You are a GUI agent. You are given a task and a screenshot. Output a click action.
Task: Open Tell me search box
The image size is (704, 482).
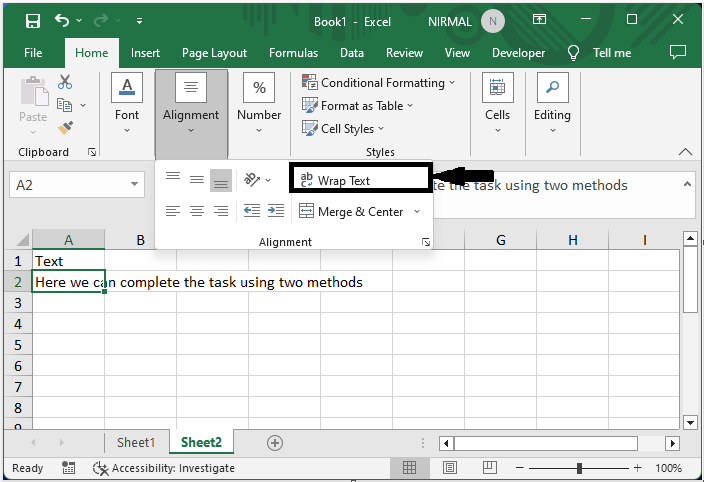[x=600, y=53]
